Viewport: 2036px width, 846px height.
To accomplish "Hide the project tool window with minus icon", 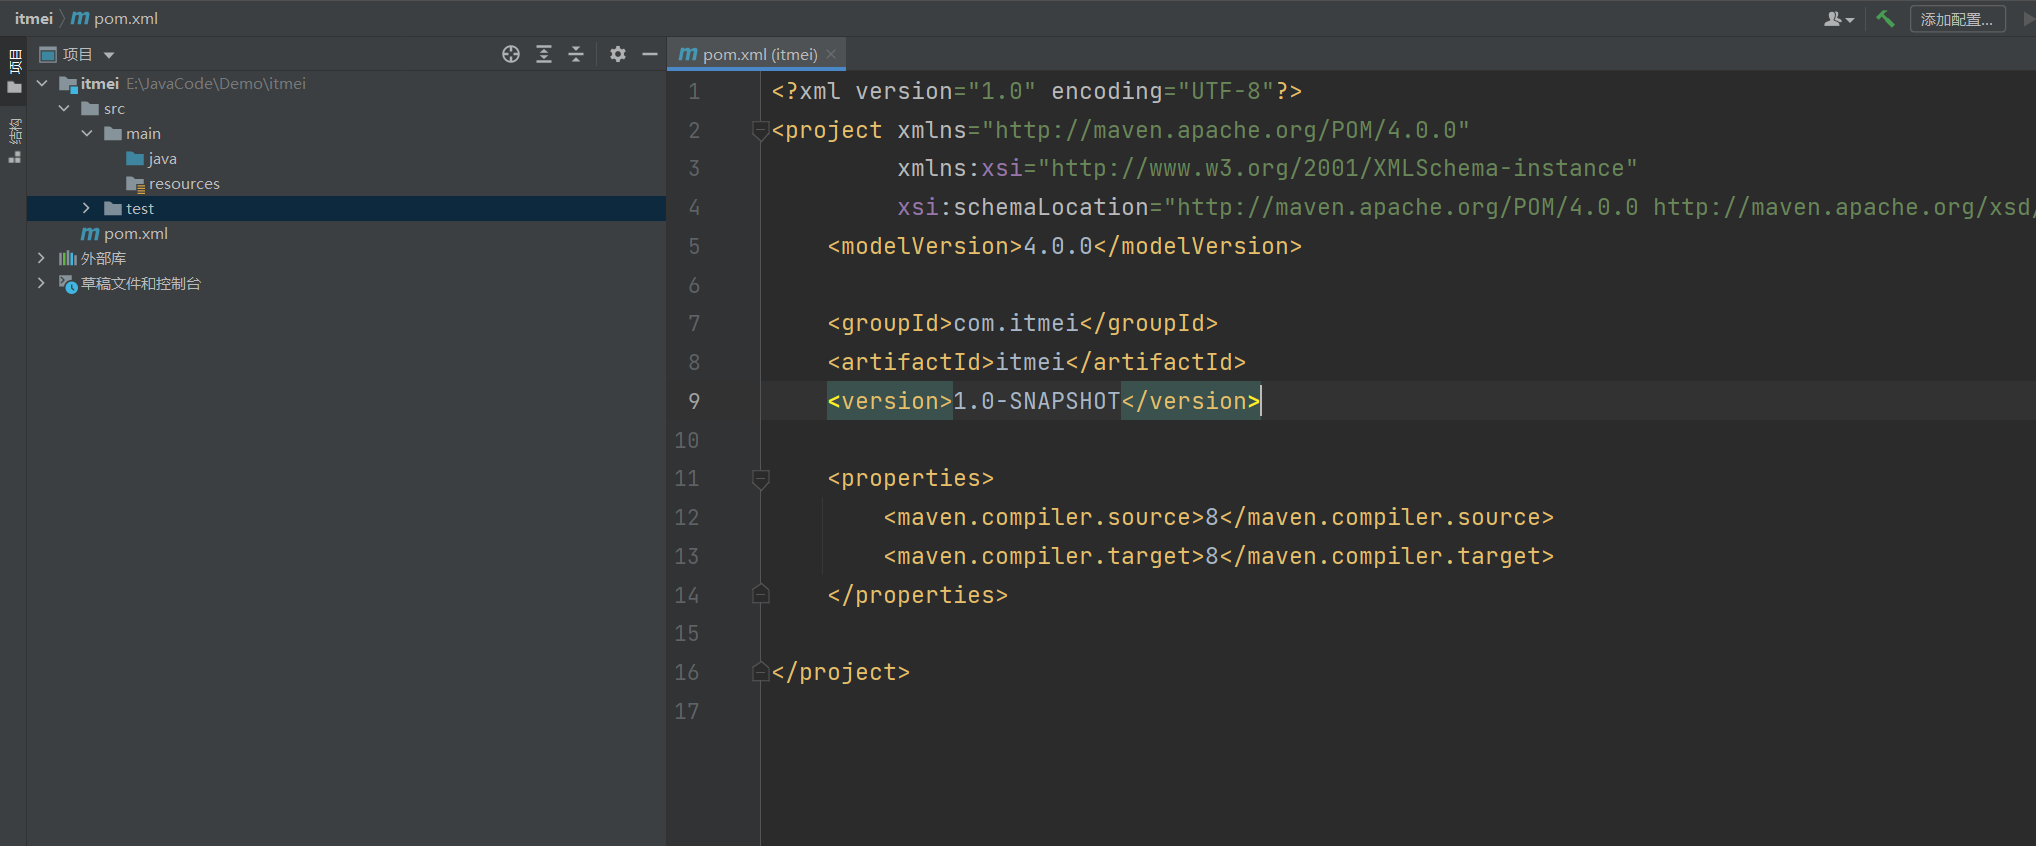I will pyautogui.click(x=650, y=54).
